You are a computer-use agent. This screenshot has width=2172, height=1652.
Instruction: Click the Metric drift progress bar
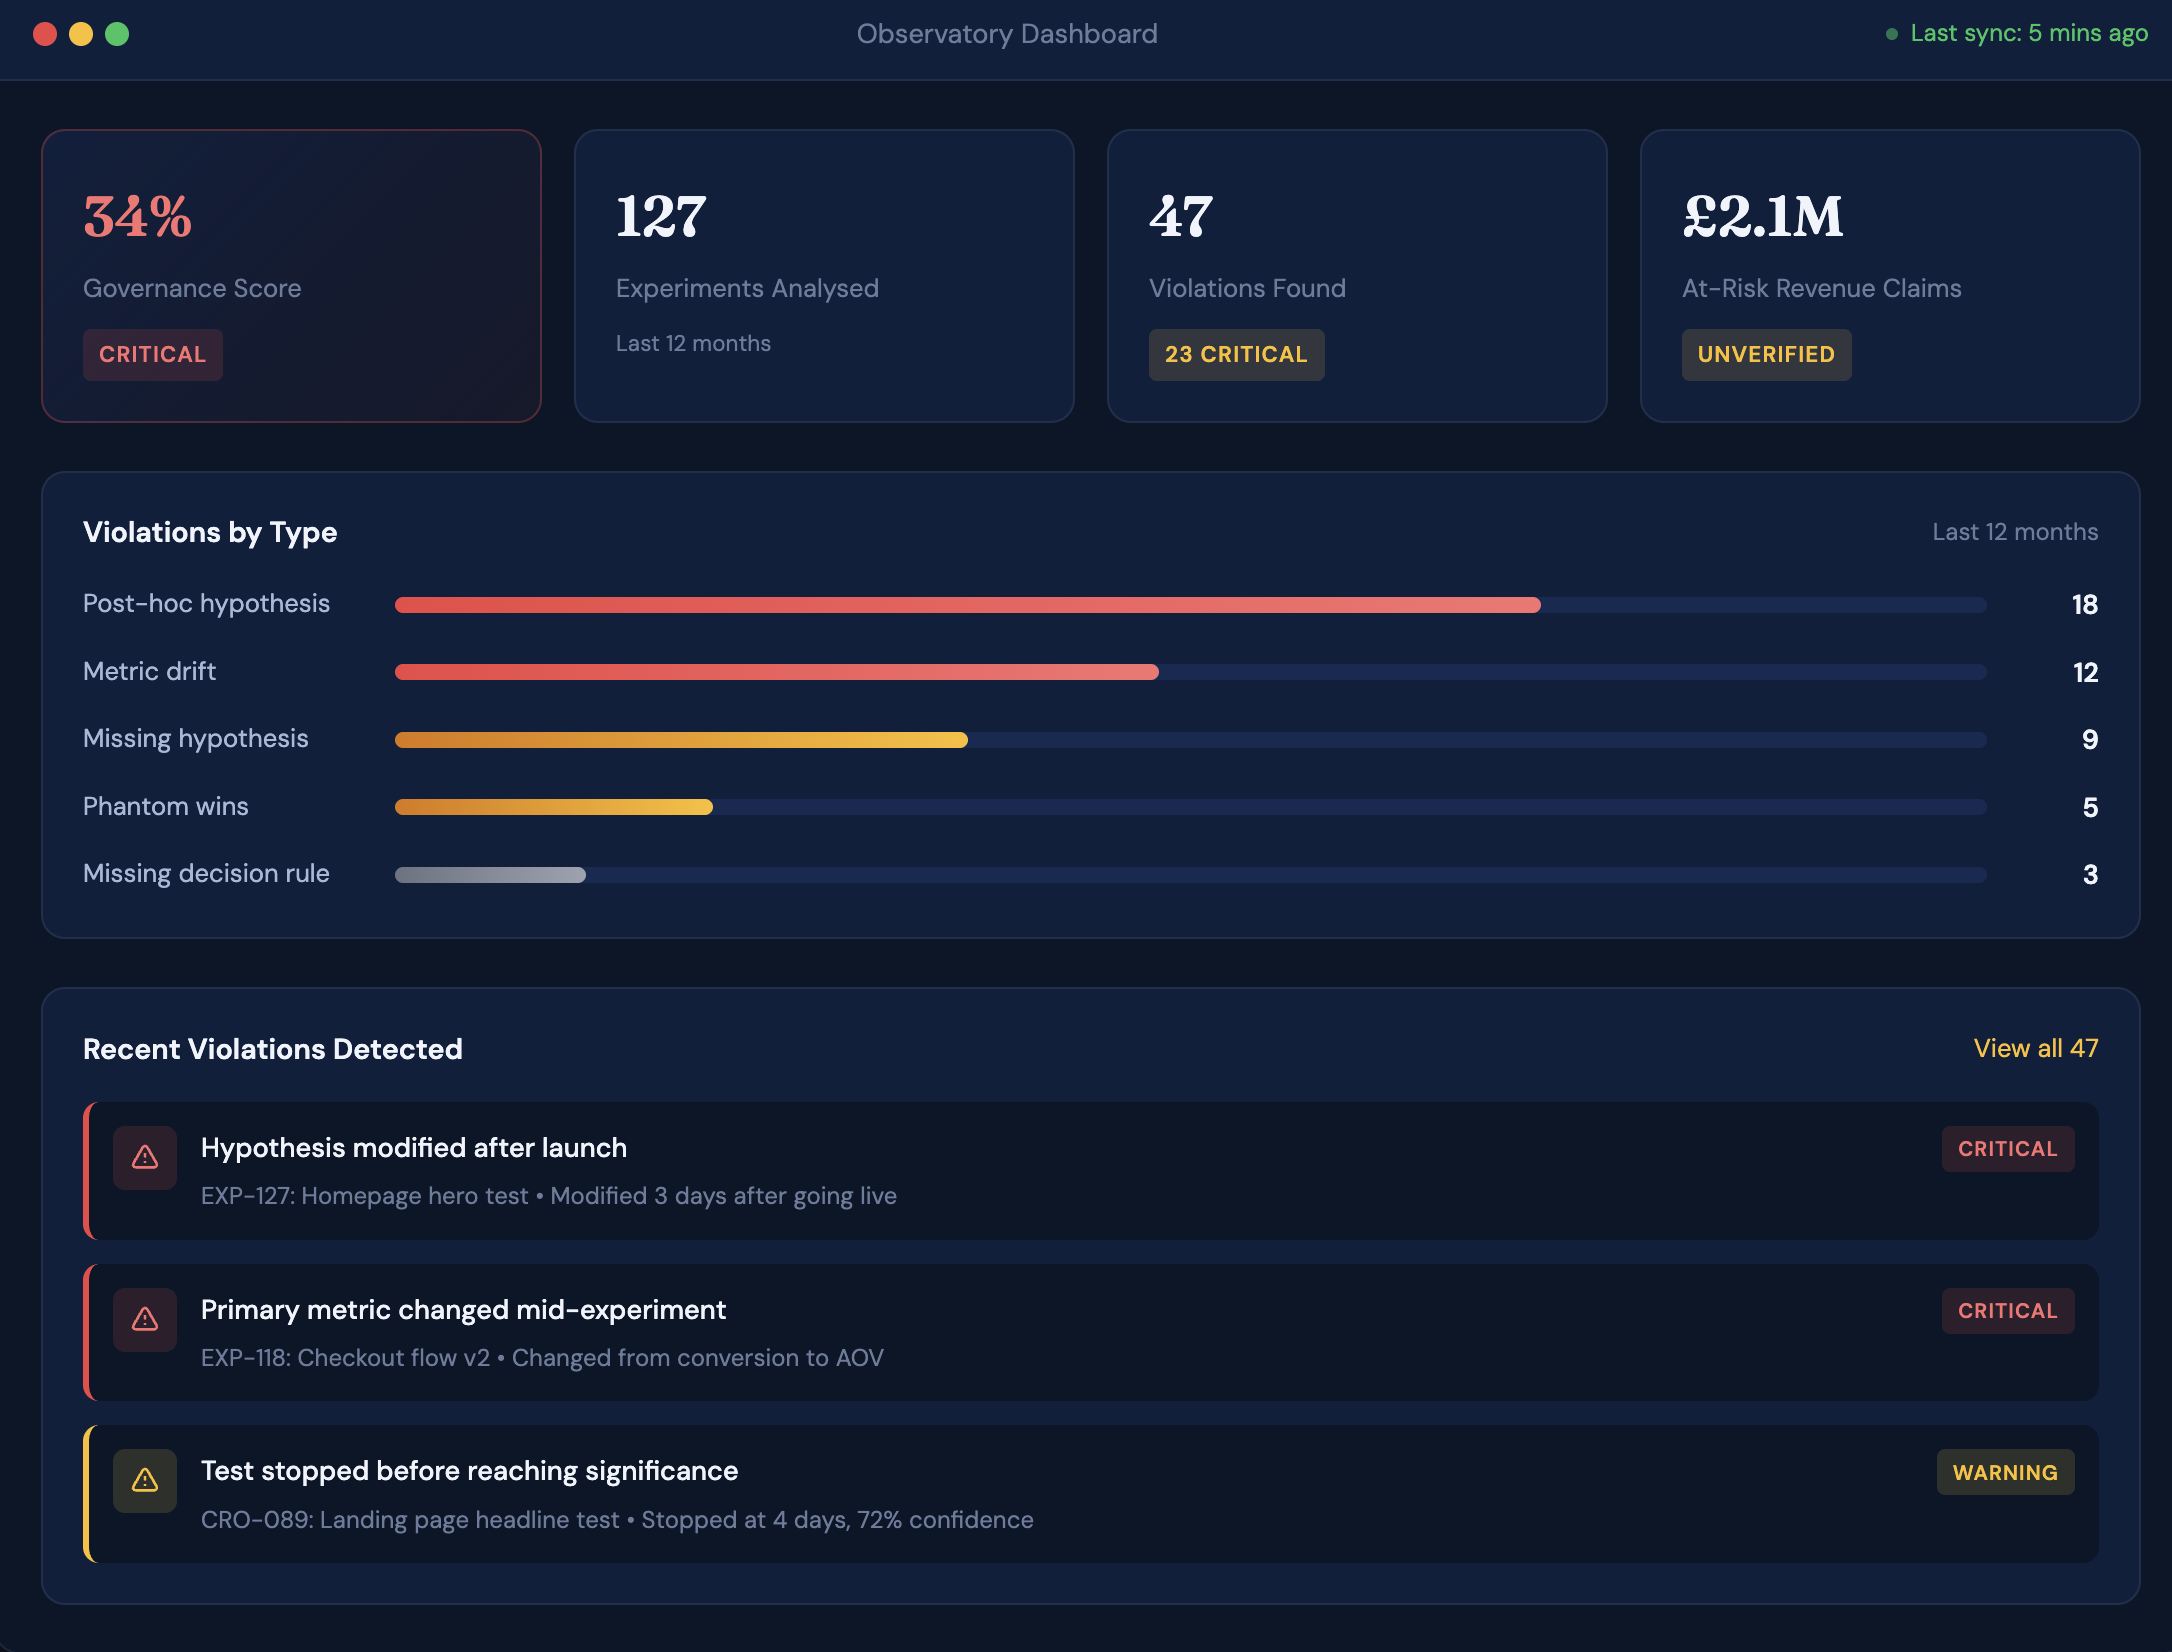click(776, 672)
